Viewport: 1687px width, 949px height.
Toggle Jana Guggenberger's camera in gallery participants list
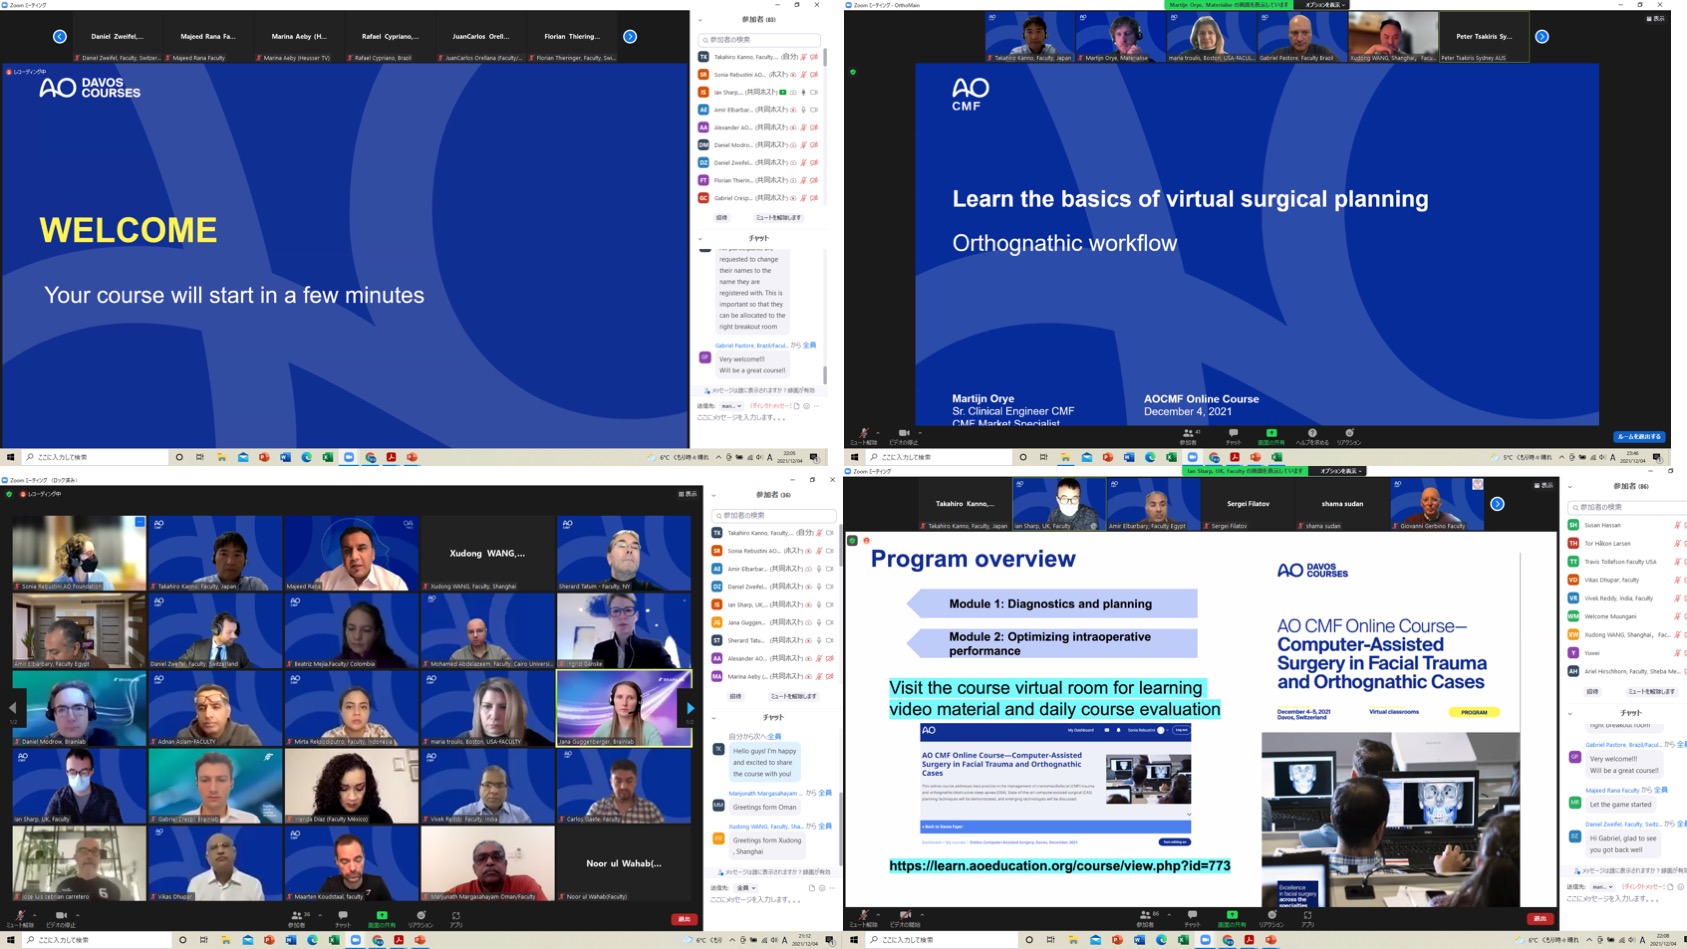[830, 622]
